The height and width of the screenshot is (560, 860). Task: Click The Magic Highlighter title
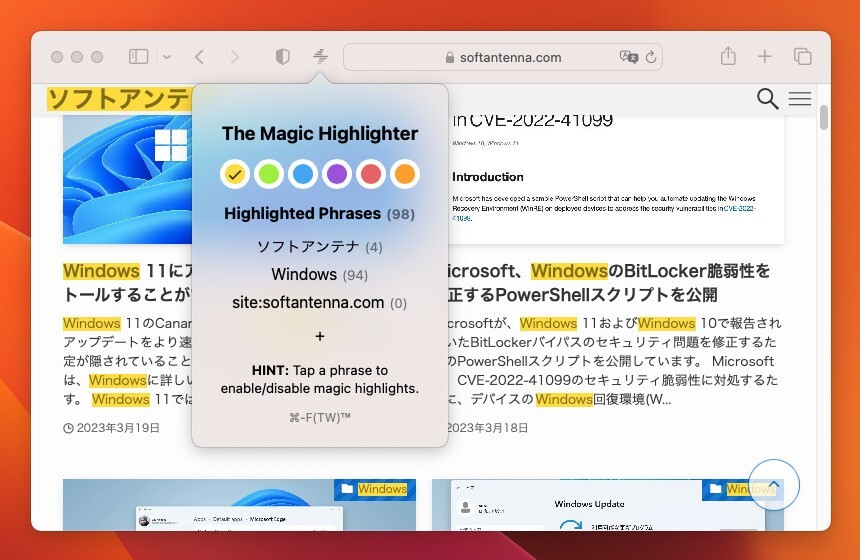(320, 133)
